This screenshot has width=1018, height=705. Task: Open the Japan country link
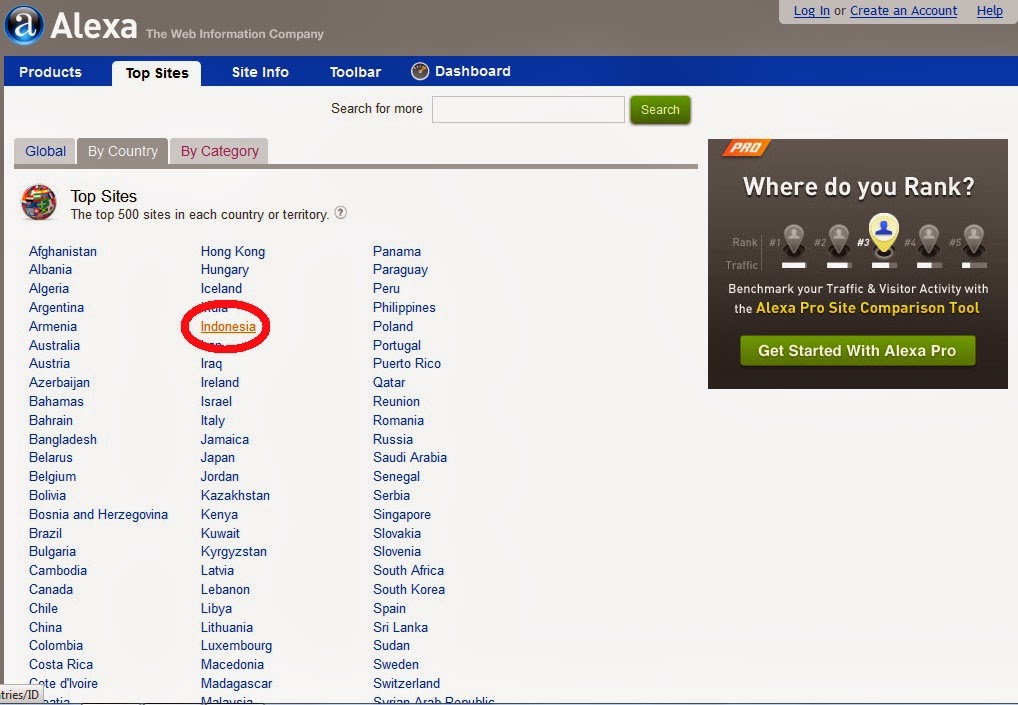(217, 458)
